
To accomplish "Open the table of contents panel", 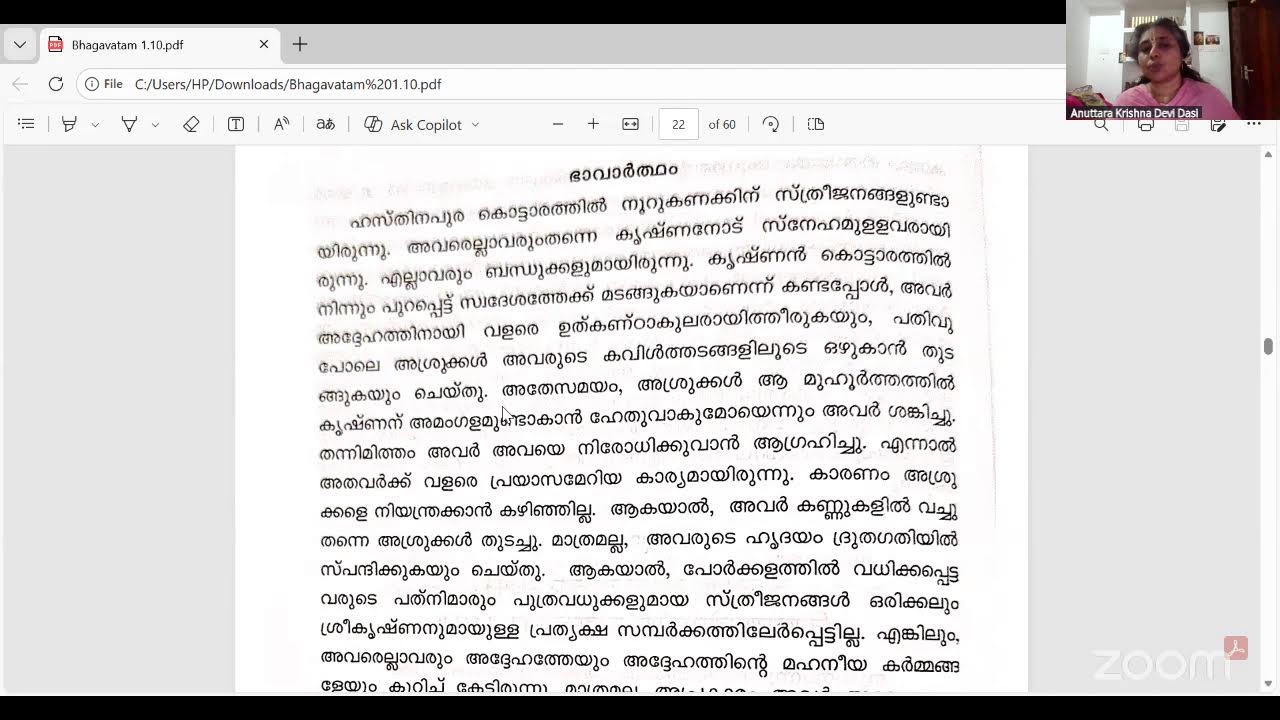I will 27,124.
